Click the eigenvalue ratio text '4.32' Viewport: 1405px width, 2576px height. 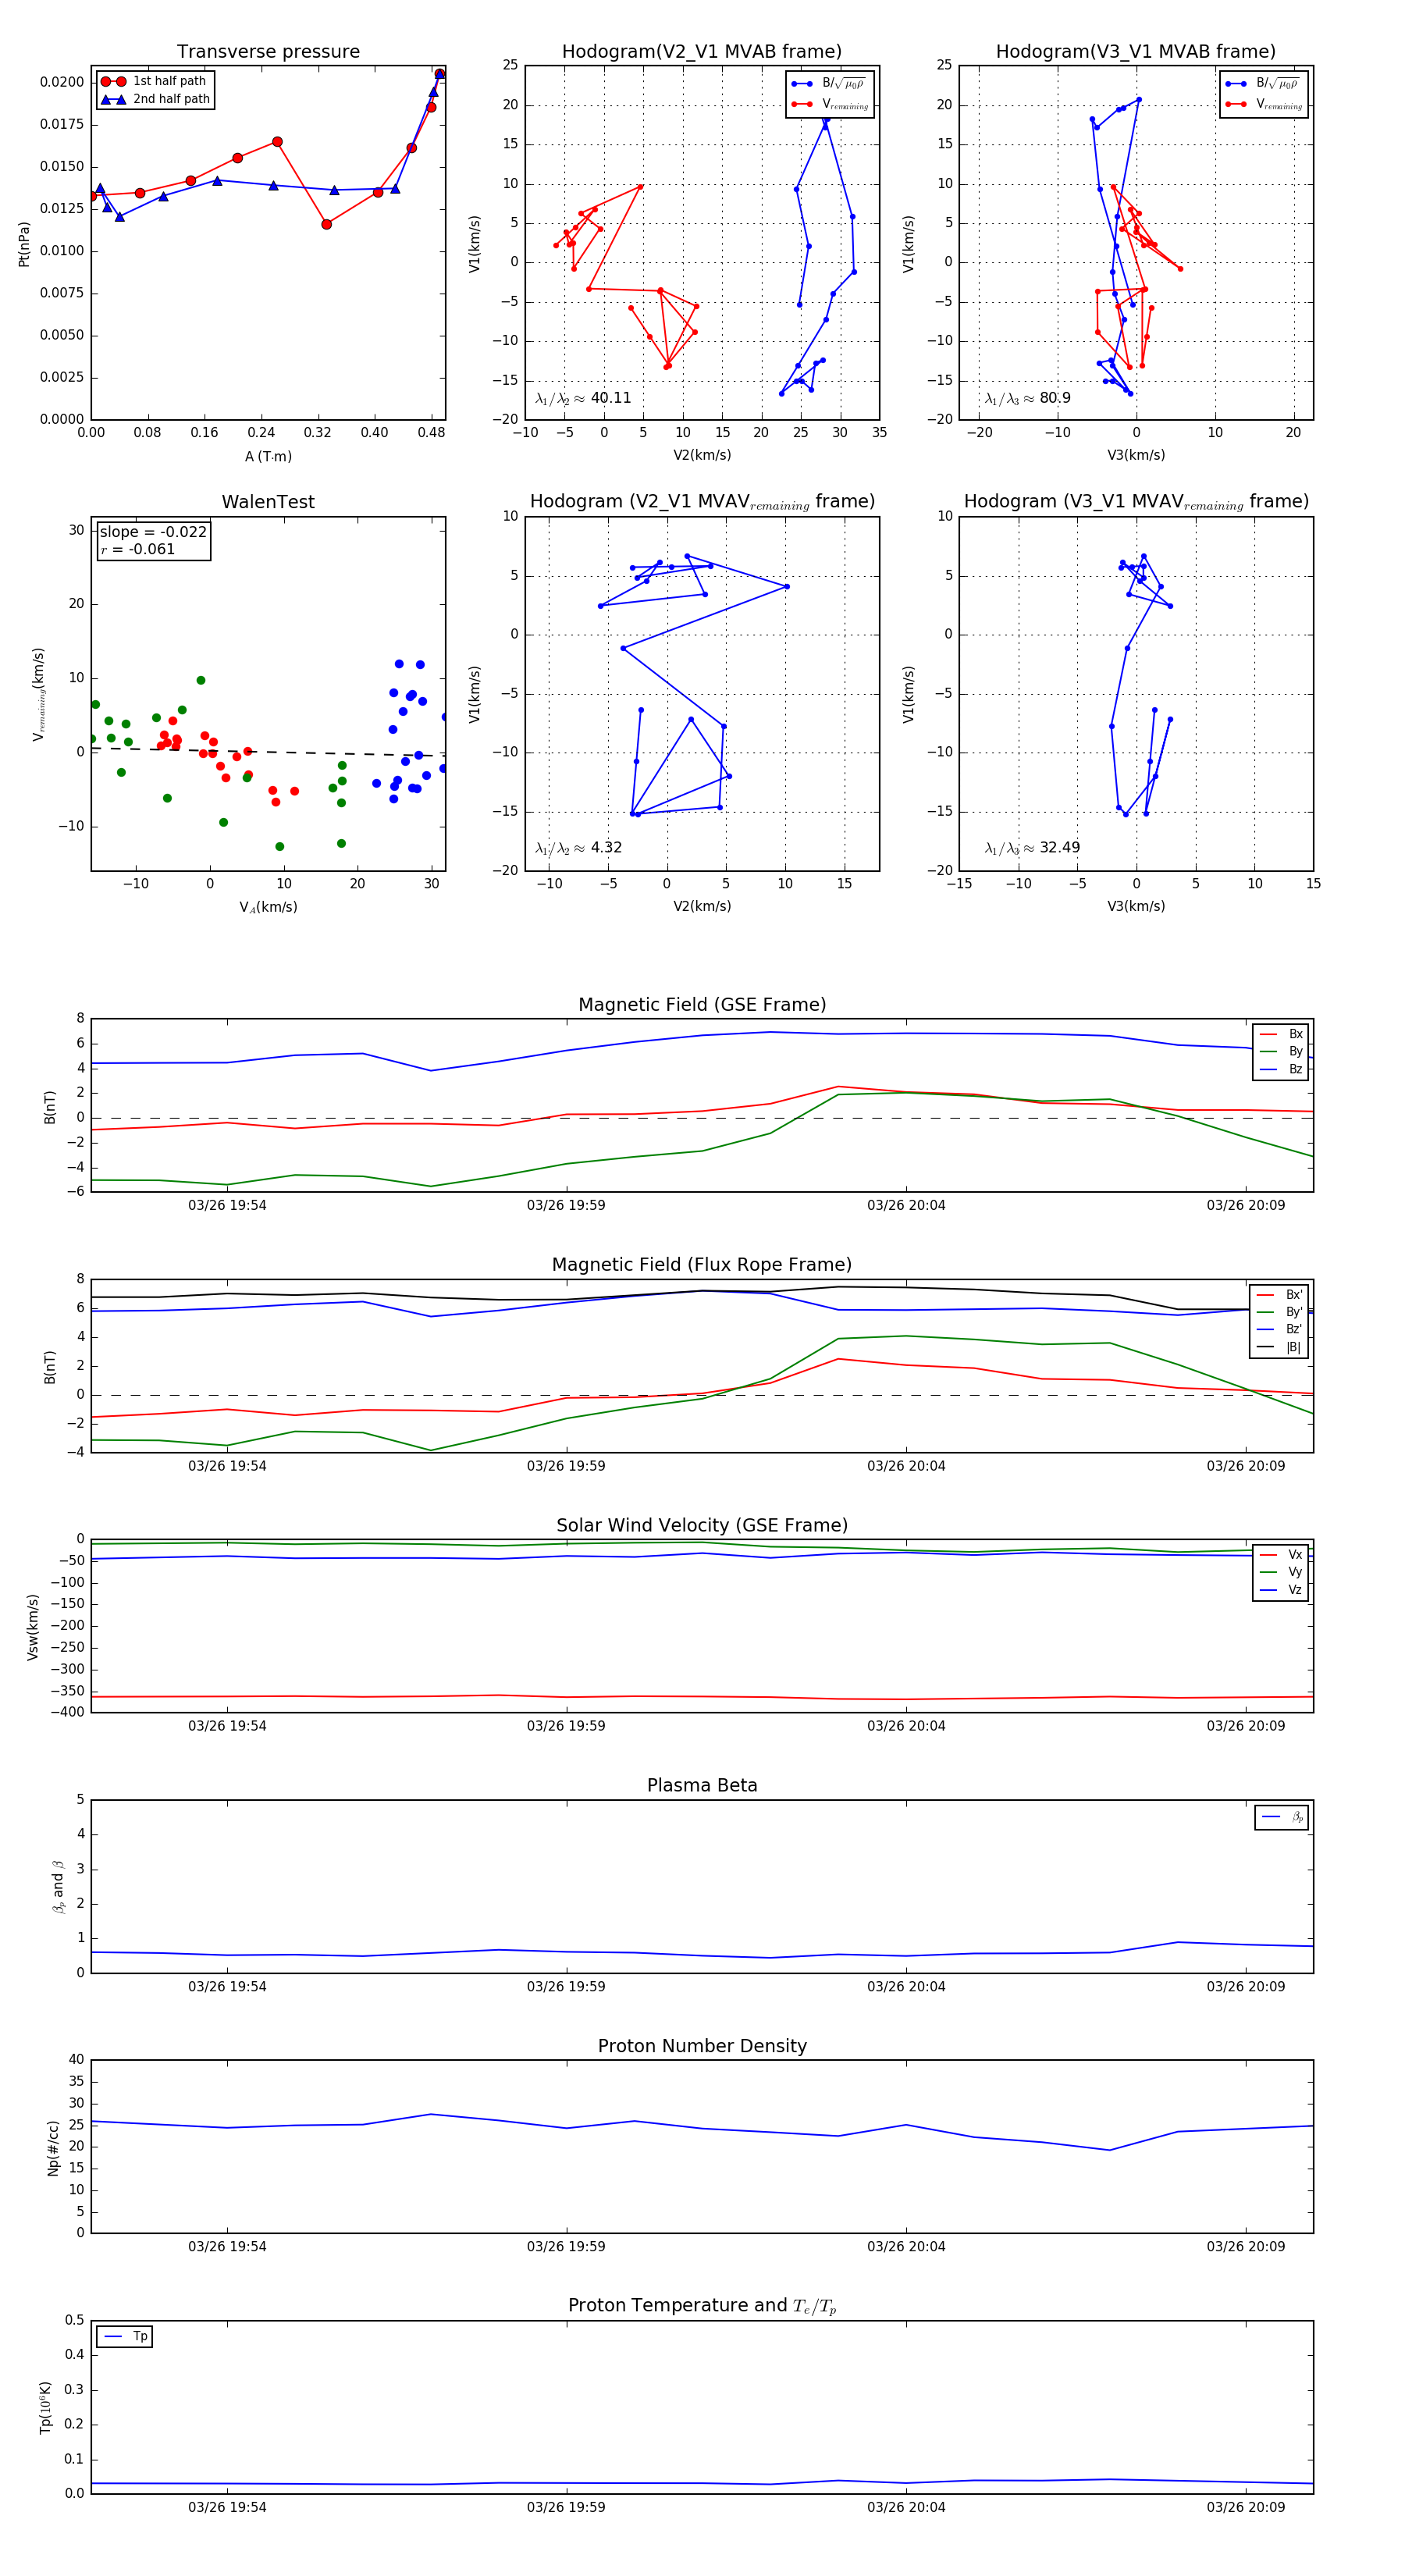coord(606,848)
